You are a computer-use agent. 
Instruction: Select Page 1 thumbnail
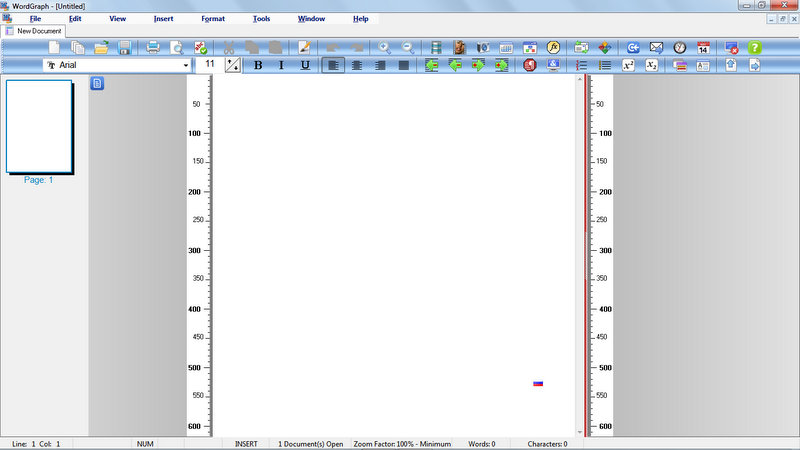39,127
